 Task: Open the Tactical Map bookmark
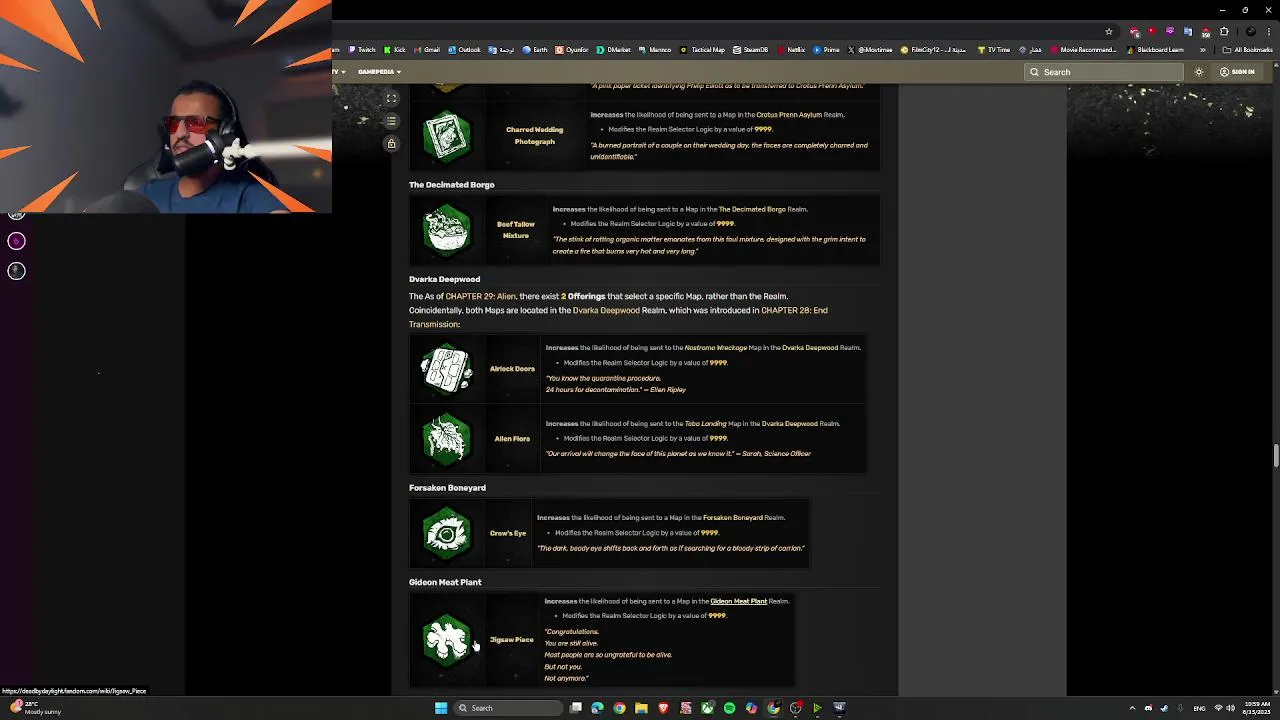tap(703, 50)
